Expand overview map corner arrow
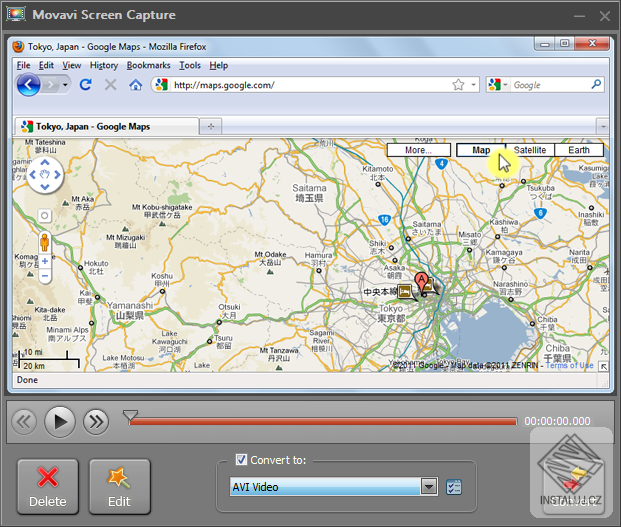Screen dimensions: 621x527 [604, 366]
